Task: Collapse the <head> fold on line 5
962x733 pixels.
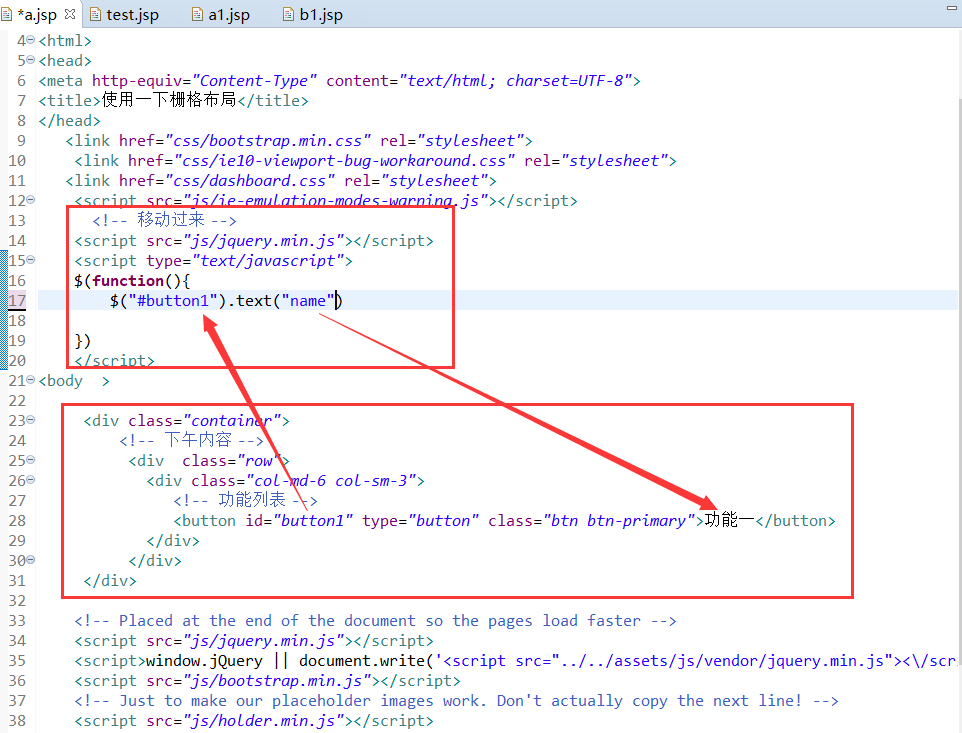Action: [31, 59]
